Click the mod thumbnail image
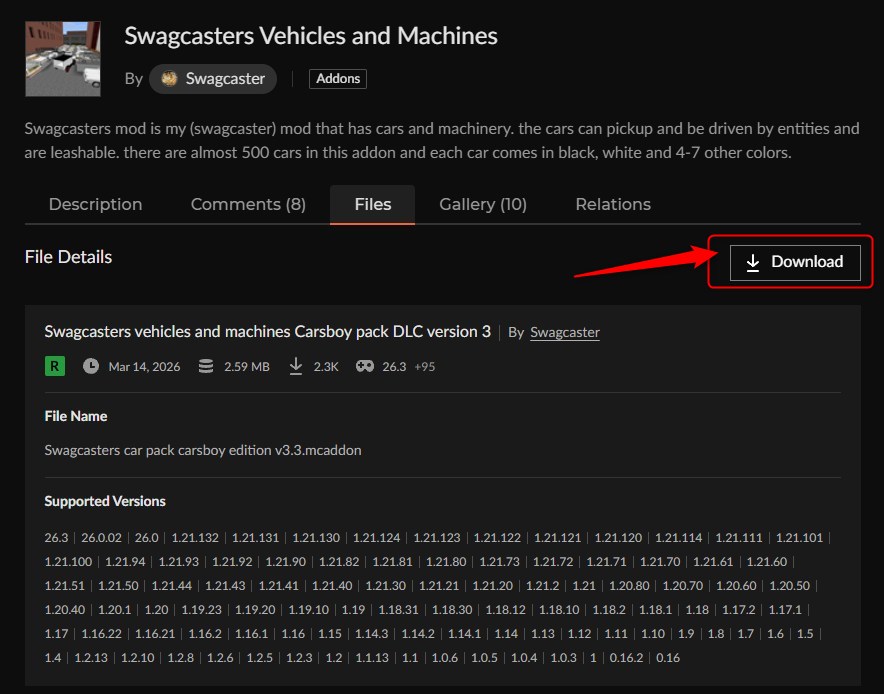The image size is (884, 694). click(x=62, y=58)
